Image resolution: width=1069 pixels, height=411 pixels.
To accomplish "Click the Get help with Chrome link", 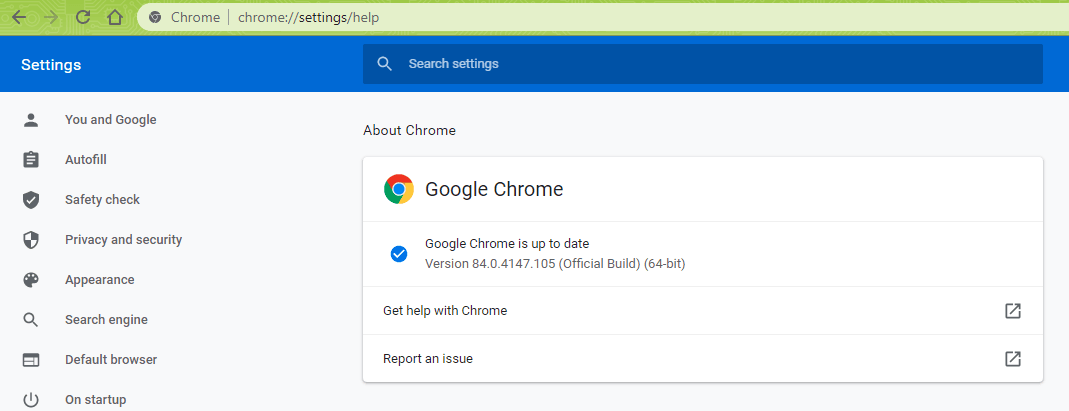I will click(445, 311).
